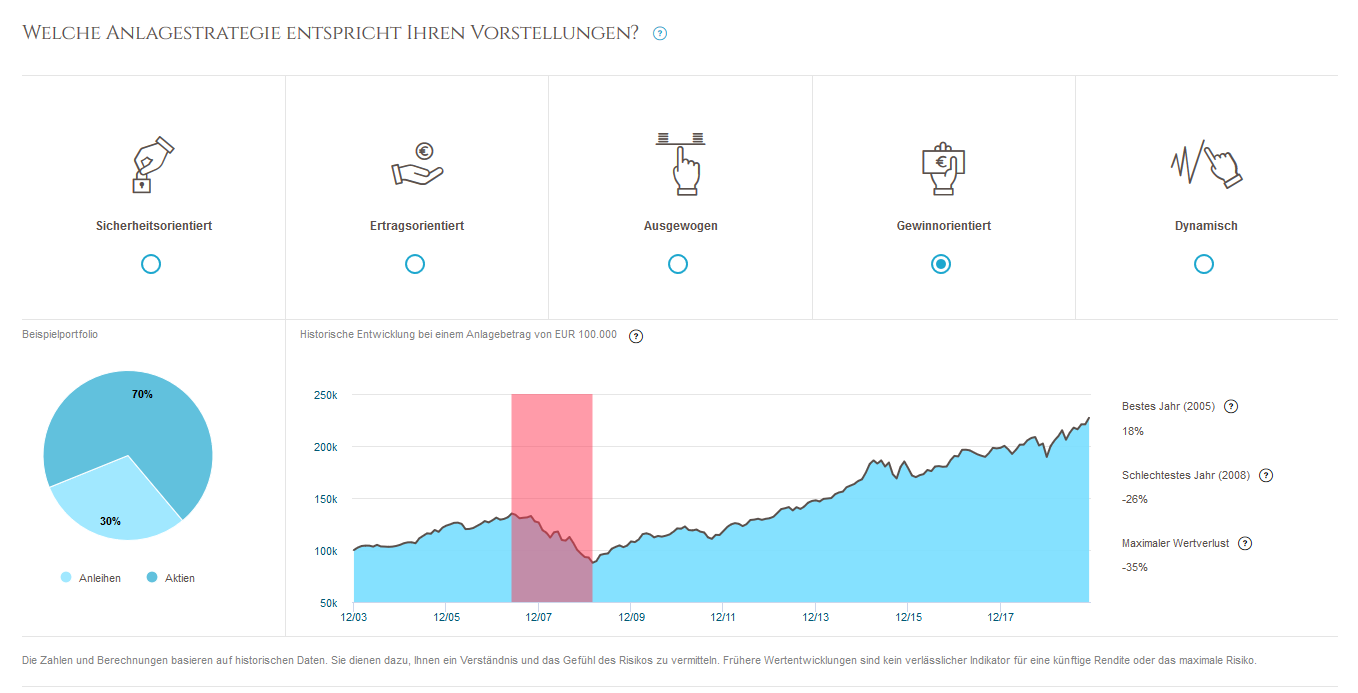Click the Ertragsorientiert hand with coin icon
Viewport: 1358px width, 693px height.
click(x=415, y=165)
